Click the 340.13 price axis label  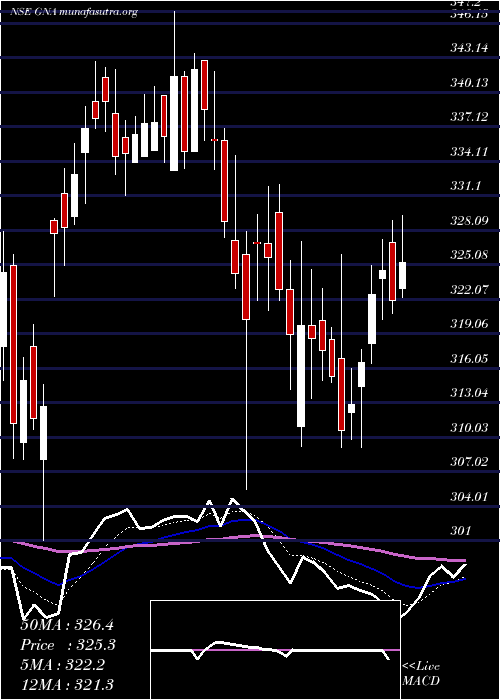coord(469,83)
